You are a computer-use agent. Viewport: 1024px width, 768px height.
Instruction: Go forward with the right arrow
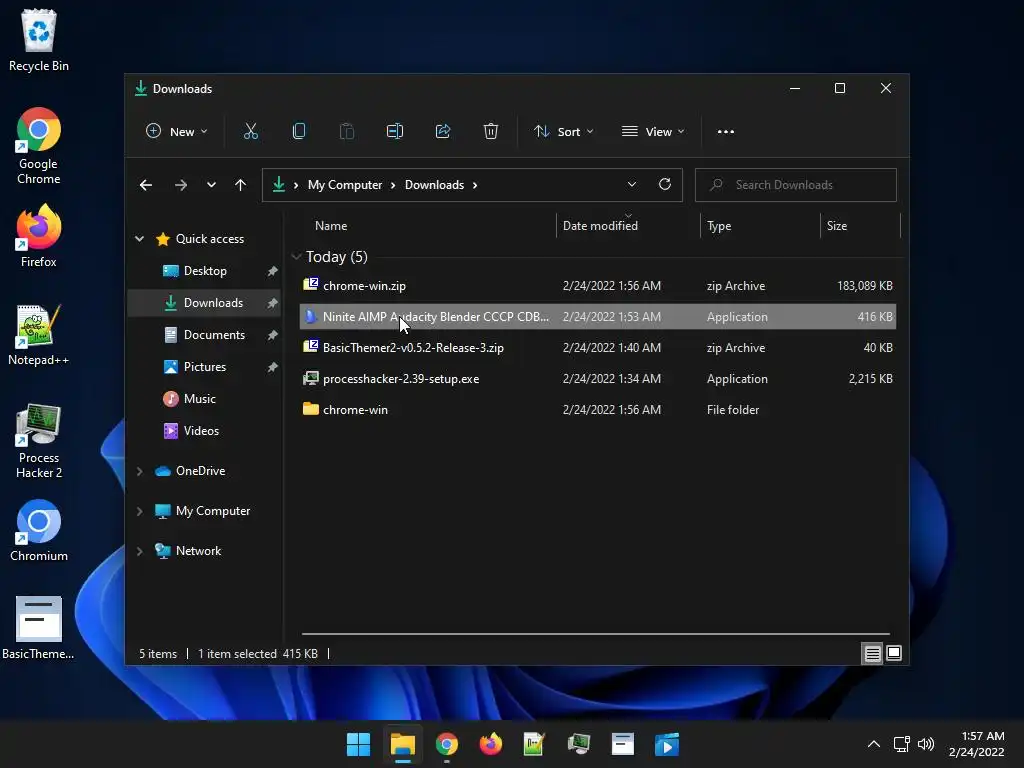181,185
